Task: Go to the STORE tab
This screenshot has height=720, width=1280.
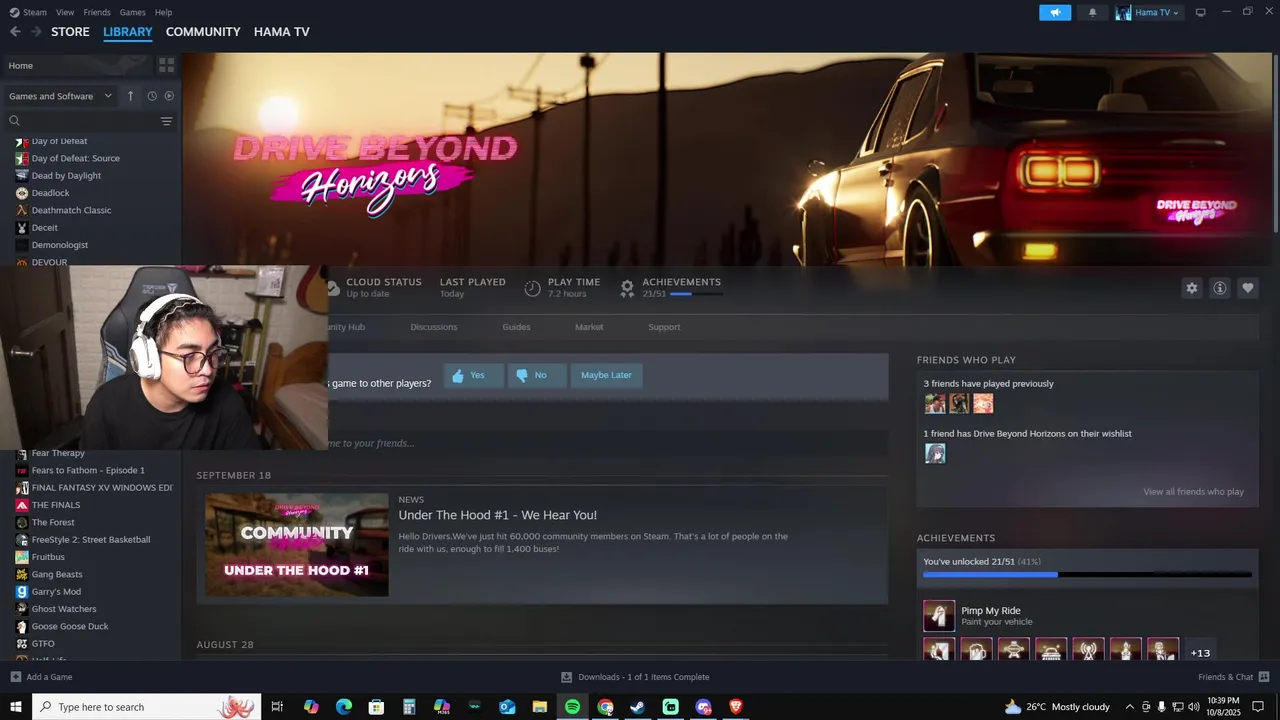Action: tap(70, 32)
